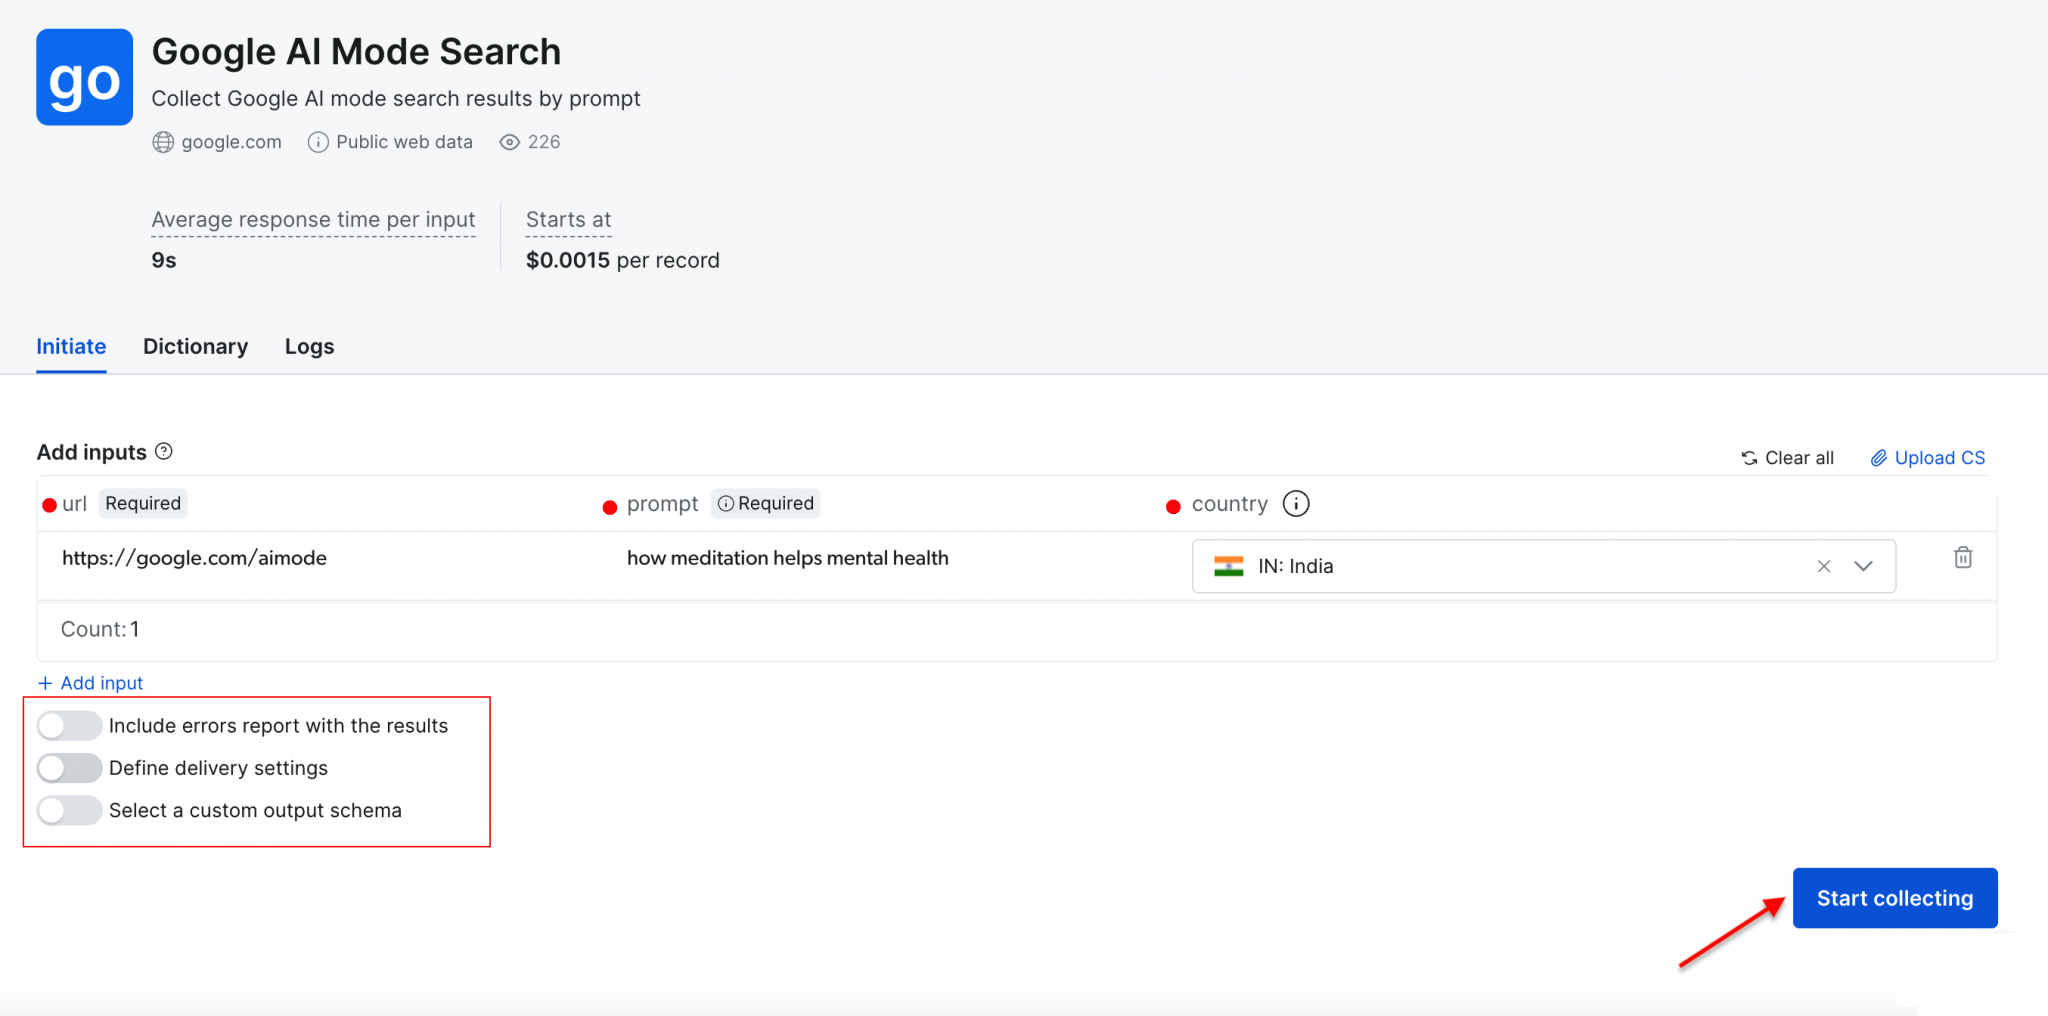Toggle Define delivery settings on
This screenshot has height=1016, width=2048.
tap(69, 767)
